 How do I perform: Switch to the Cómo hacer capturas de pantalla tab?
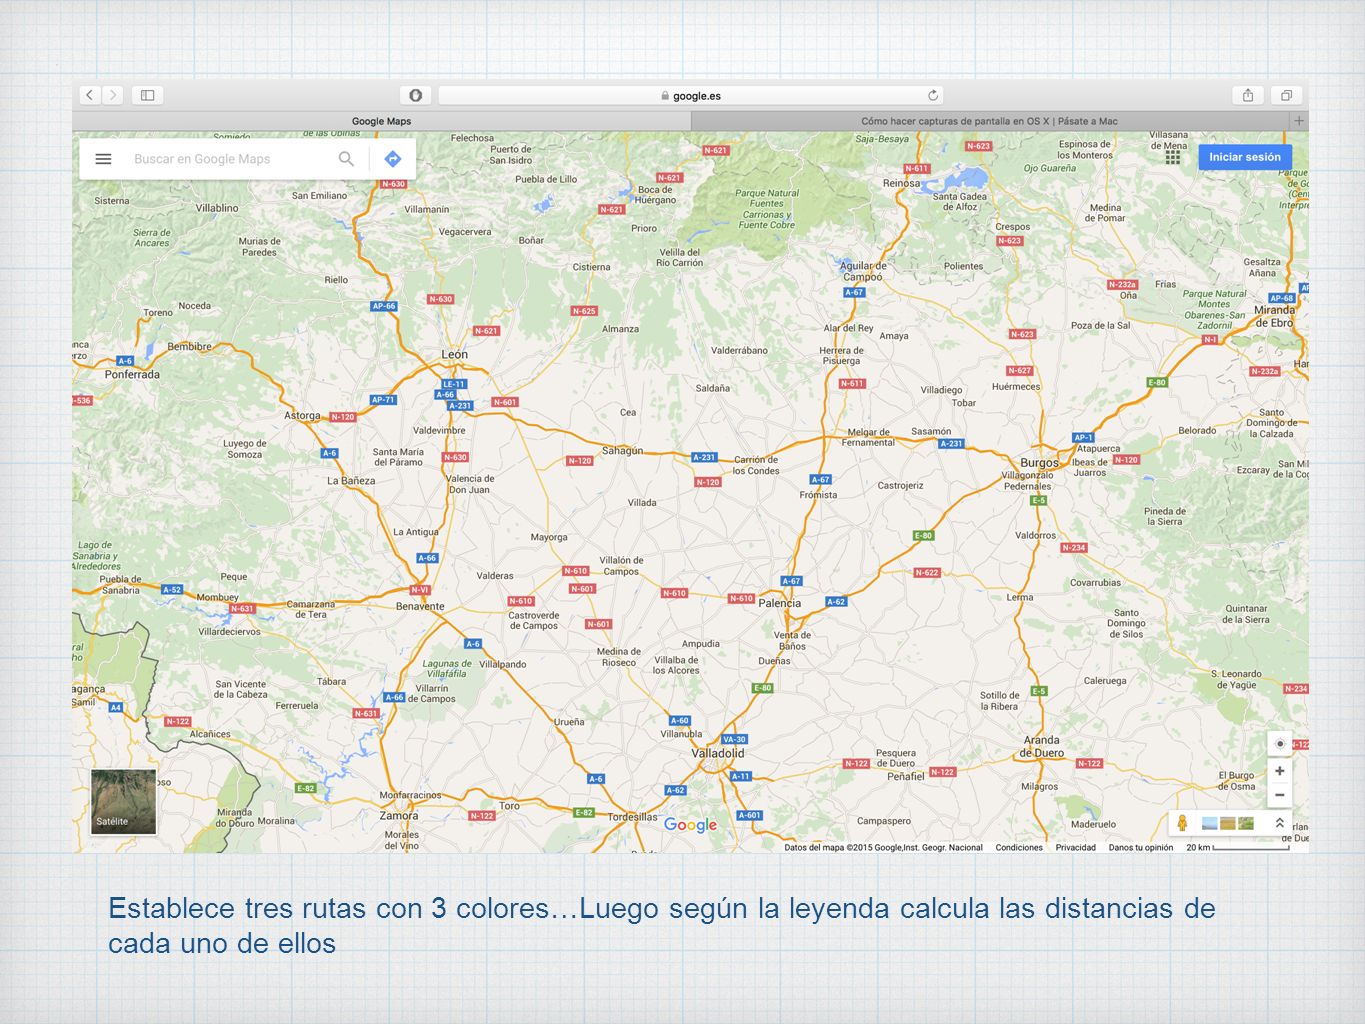coord(989,121)
